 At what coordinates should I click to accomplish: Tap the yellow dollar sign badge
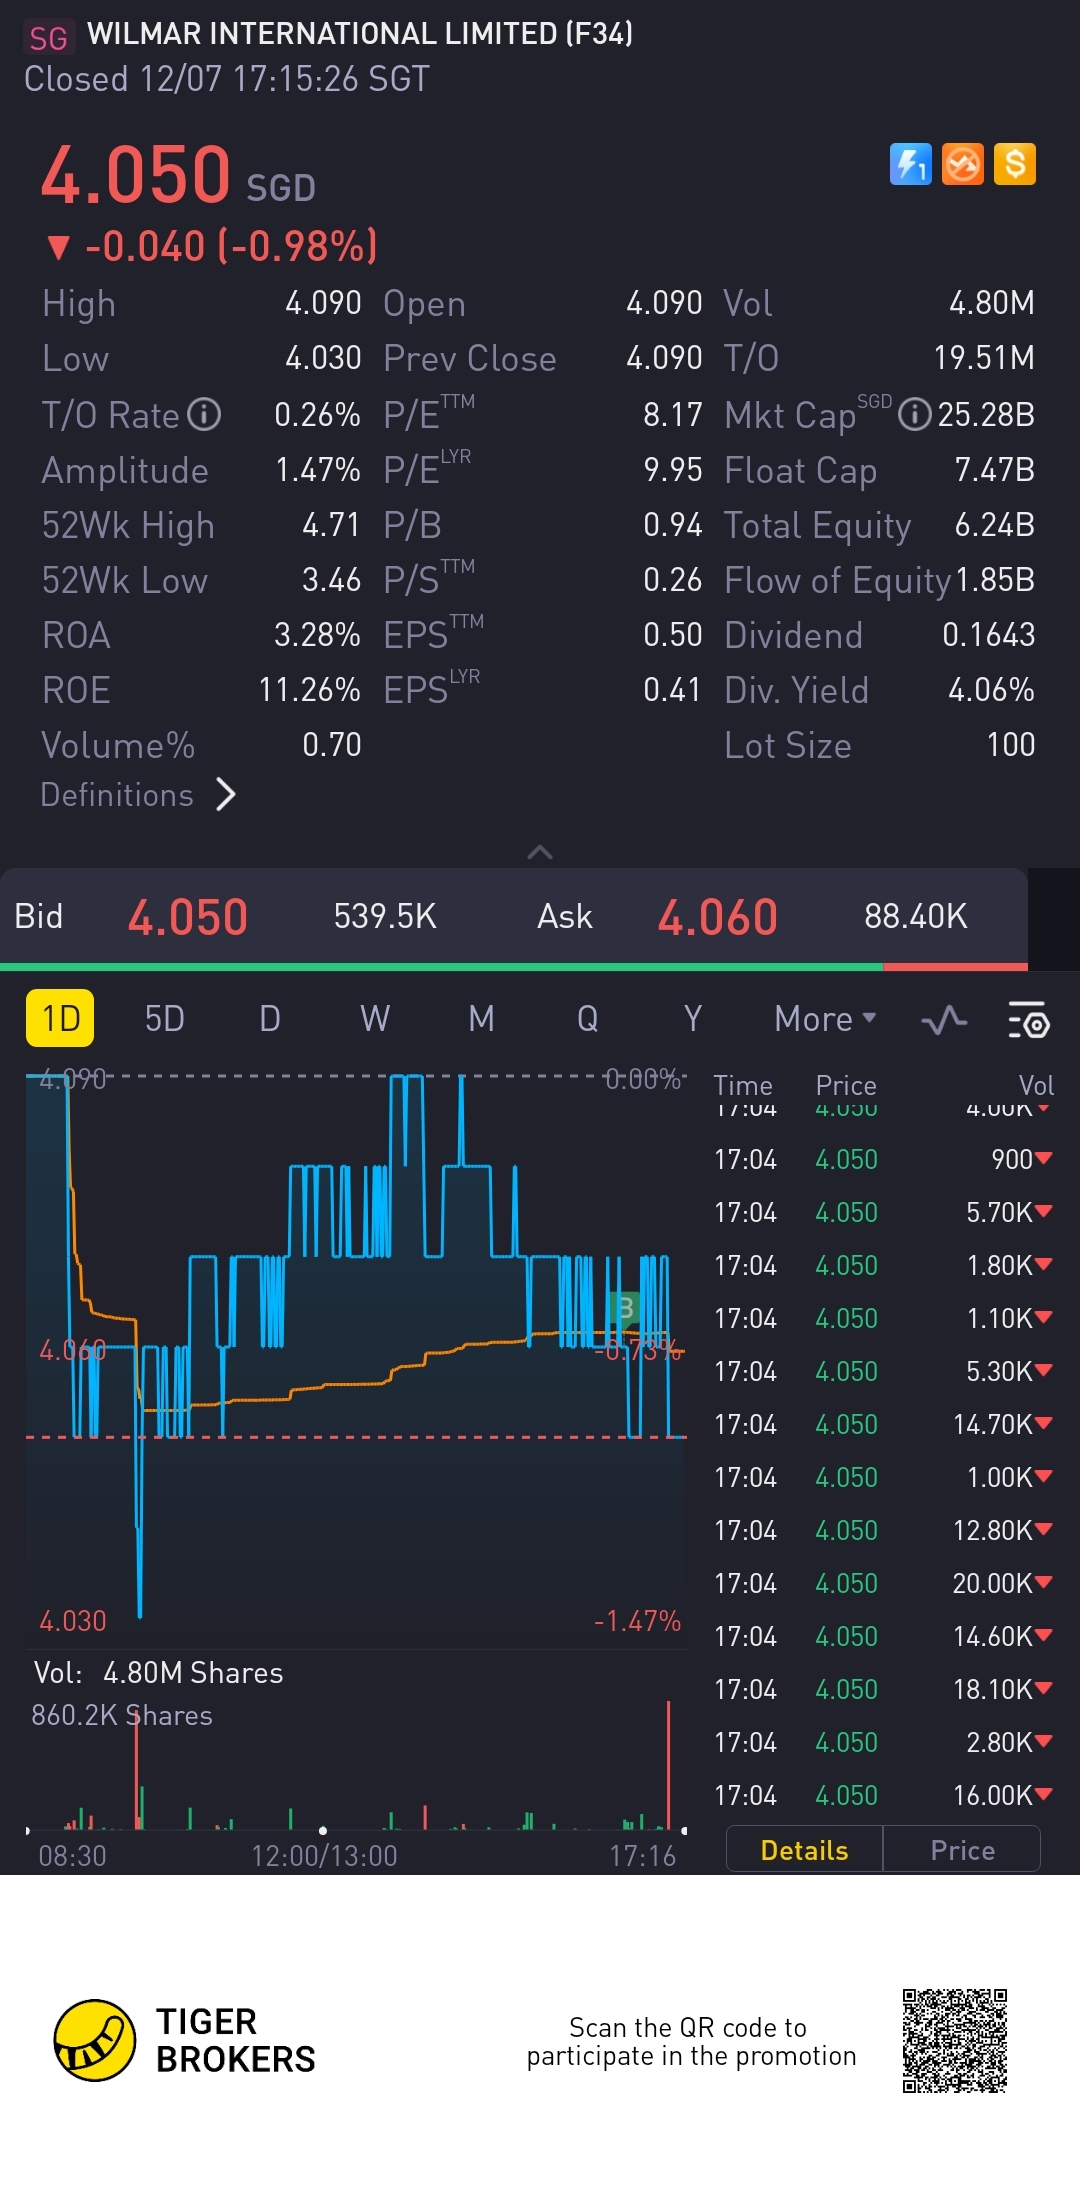1015,164
